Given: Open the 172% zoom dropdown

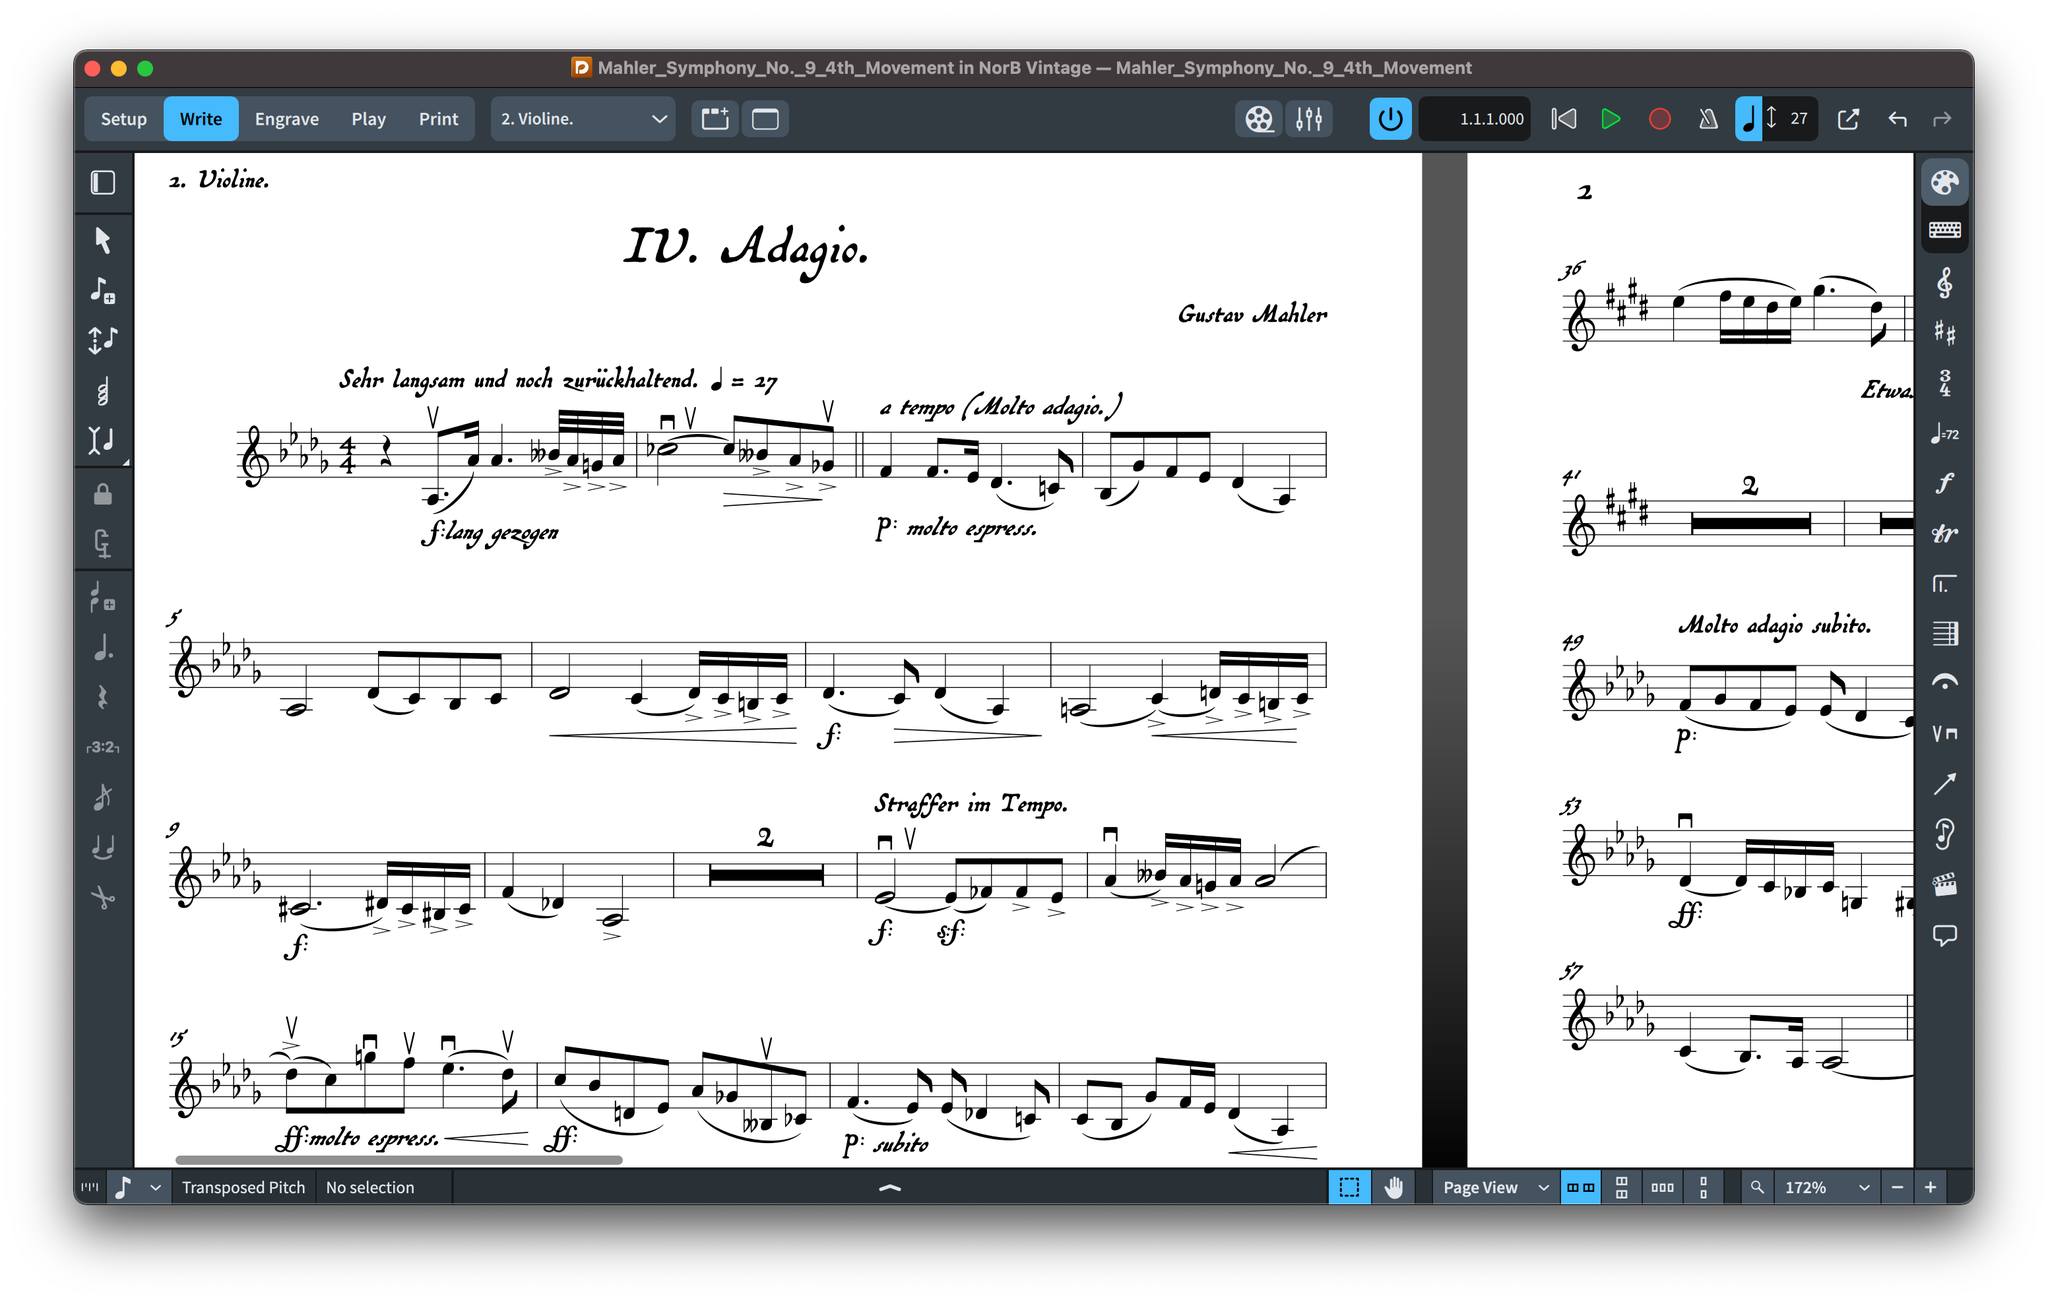Looking at the screenshot, I should coord(1826,1187).
